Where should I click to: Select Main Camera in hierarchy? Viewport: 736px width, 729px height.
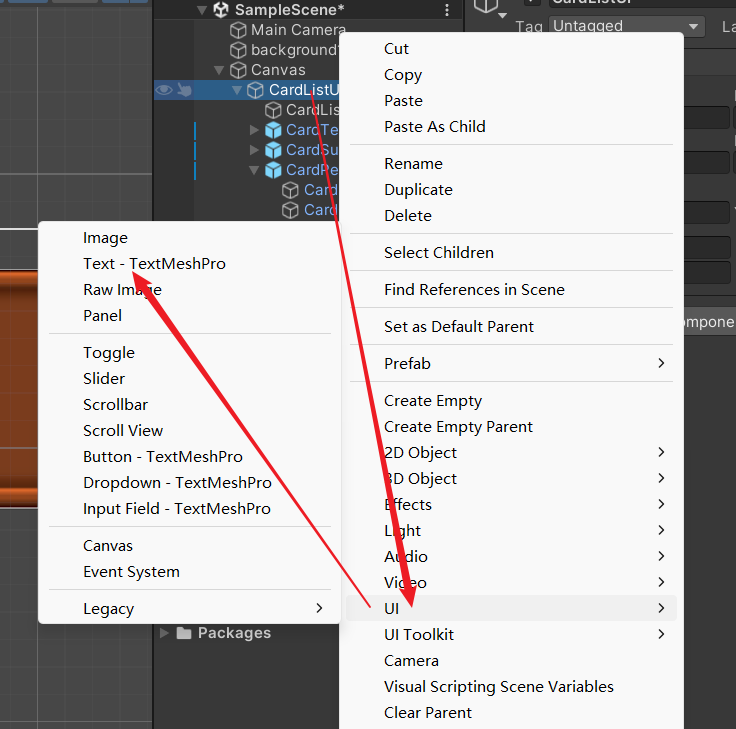click(x=298, y=30)
